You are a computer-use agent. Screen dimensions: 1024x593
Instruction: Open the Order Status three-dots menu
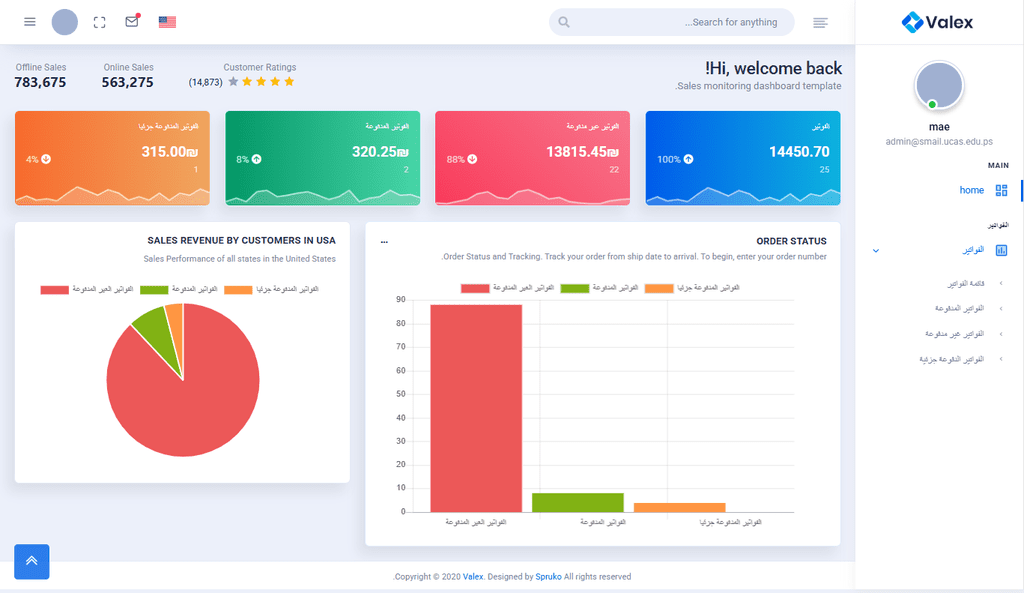(384, 241)
